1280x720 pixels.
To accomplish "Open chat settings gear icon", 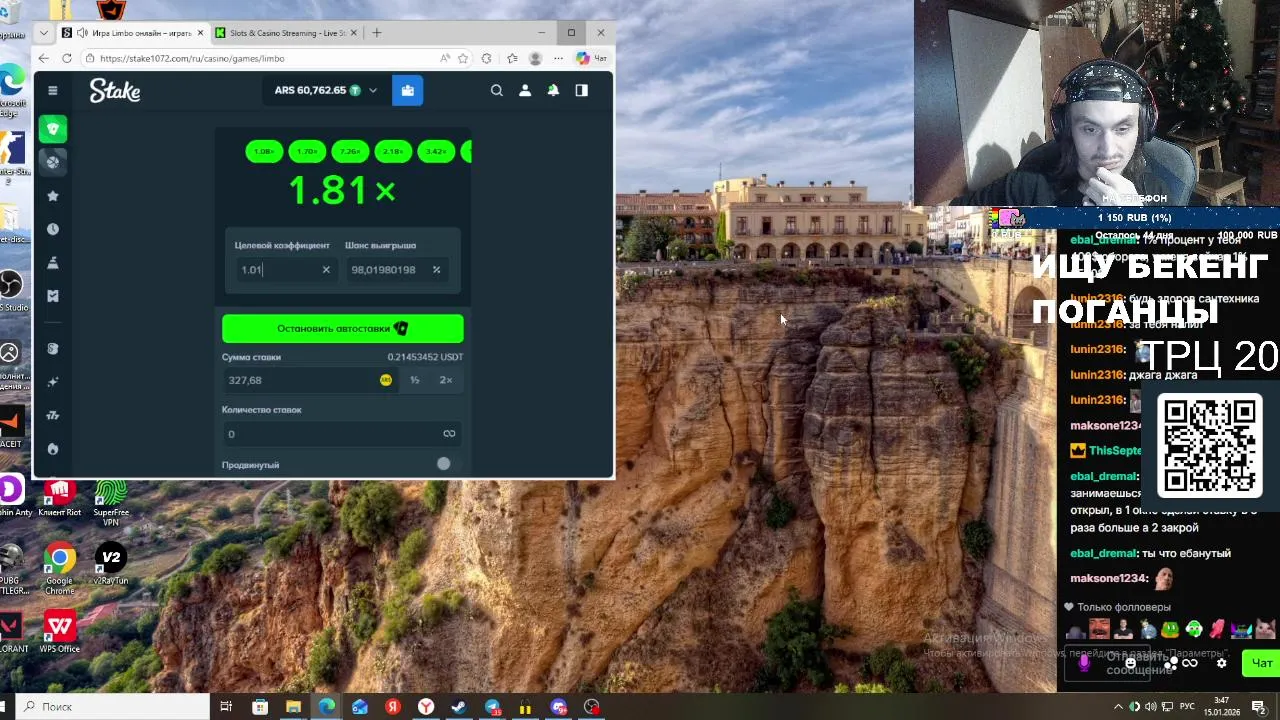I will coord(1221,663).
